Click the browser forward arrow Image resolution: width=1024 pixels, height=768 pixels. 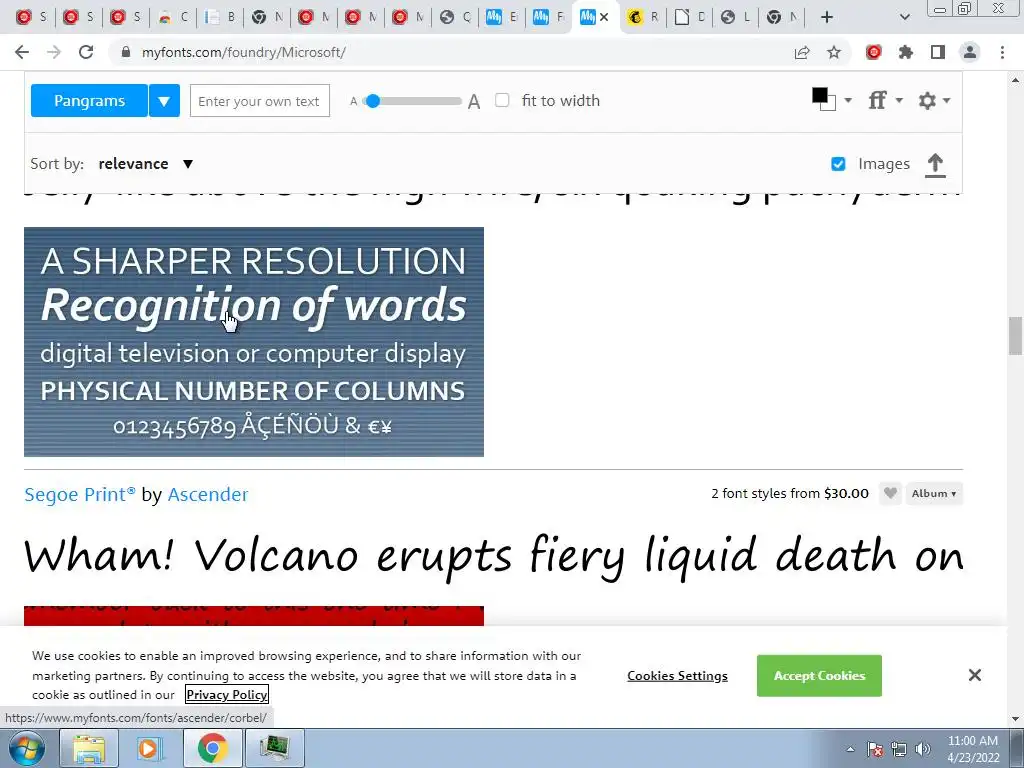tap(54, 52)
